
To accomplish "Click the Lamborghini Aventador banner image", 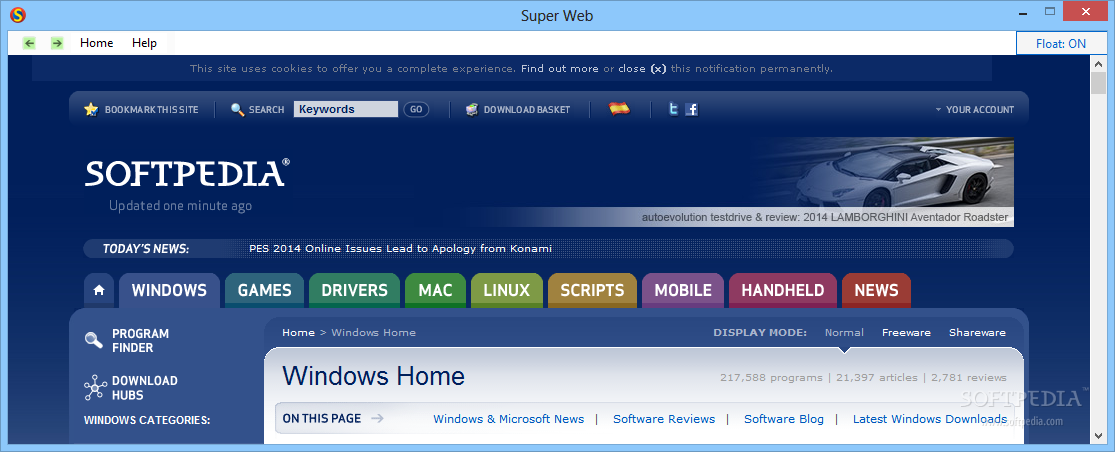I will click(x=882, y=173).
